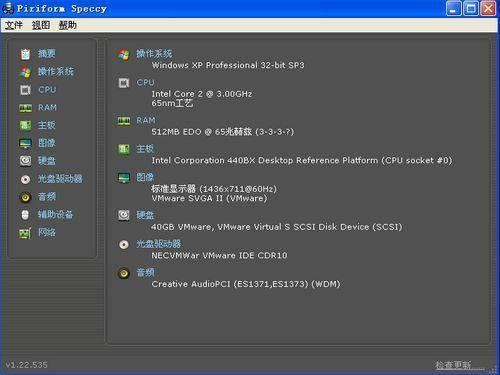Click the Speccy app icon in title bar
The height and width of the screenshot is (375, 500).
[8, 8]
